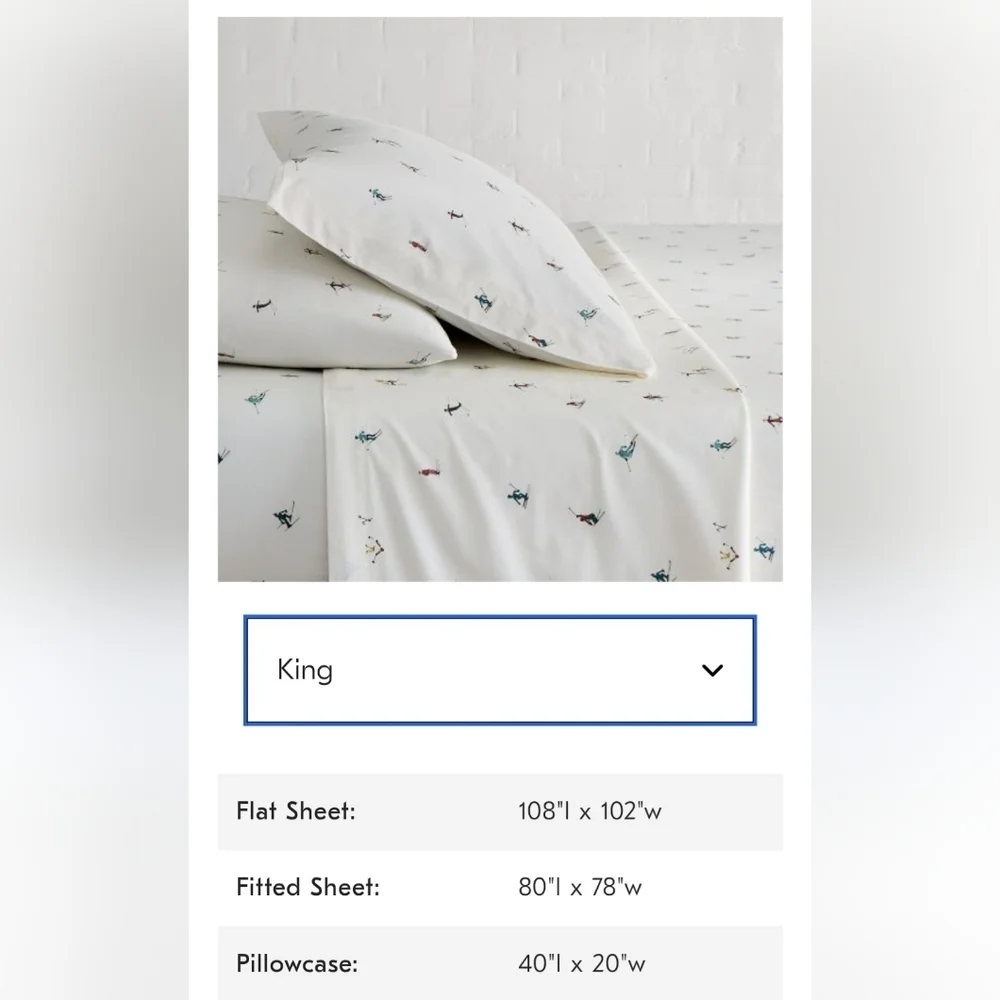Select the 'Flat Sheet:' label

click(x=296, y=811)
